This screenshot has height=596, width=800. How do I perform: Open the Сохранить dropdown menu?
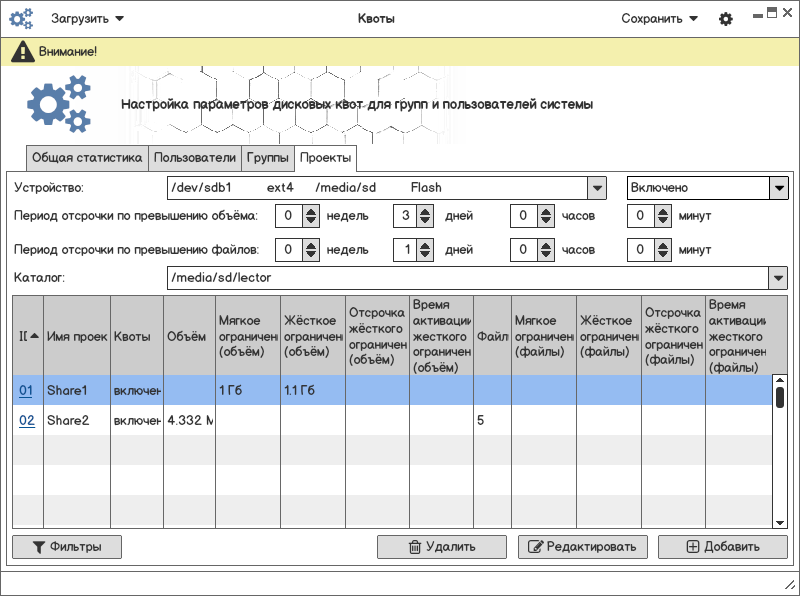659,18
